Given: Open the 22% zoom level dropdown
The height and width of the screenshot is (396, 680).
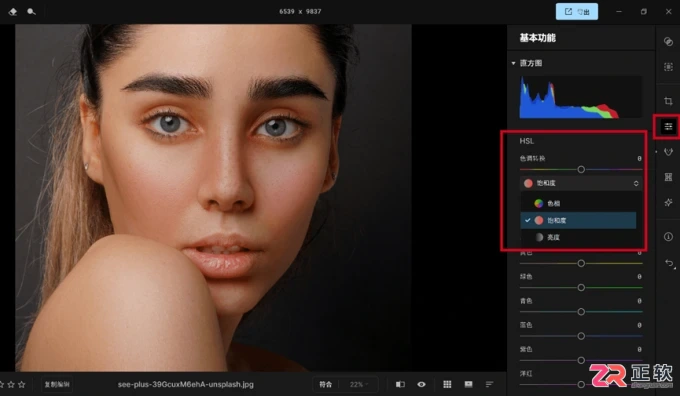Looking at the screenshot, I should pos(359,384).
